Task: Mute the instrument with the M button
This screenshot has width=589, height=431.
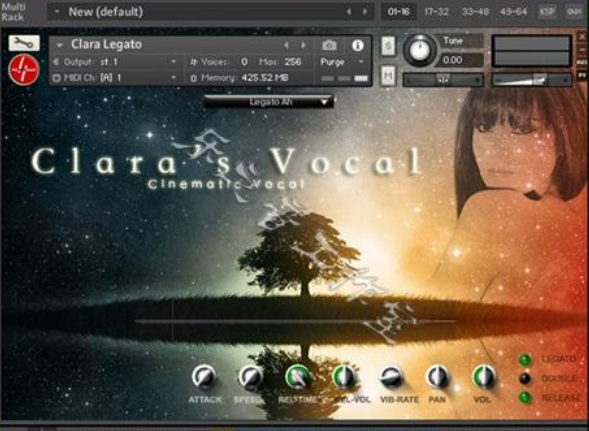Action: (388, 76)
